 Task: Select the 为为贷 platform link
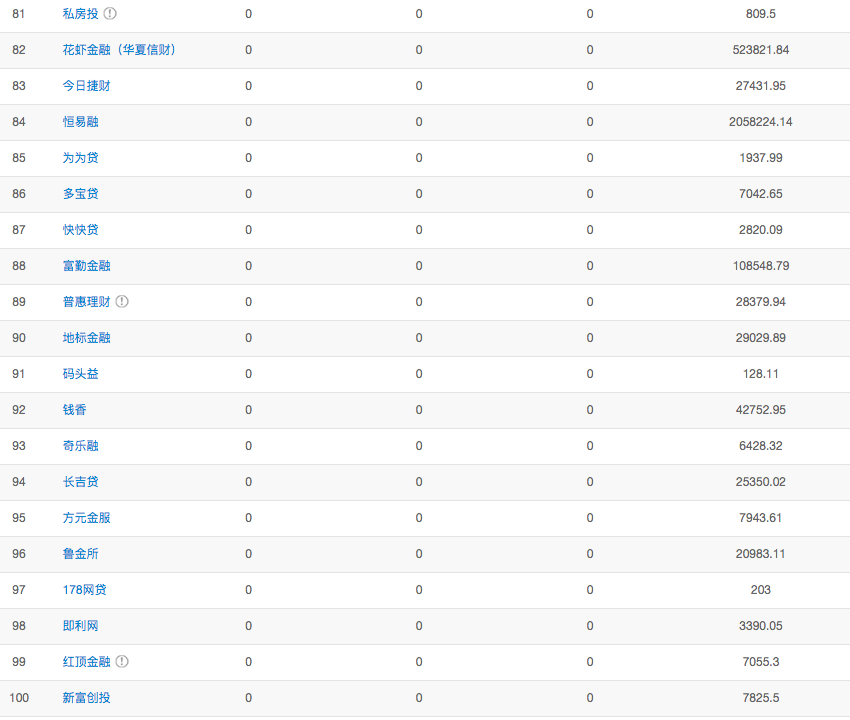click(80, 158)
